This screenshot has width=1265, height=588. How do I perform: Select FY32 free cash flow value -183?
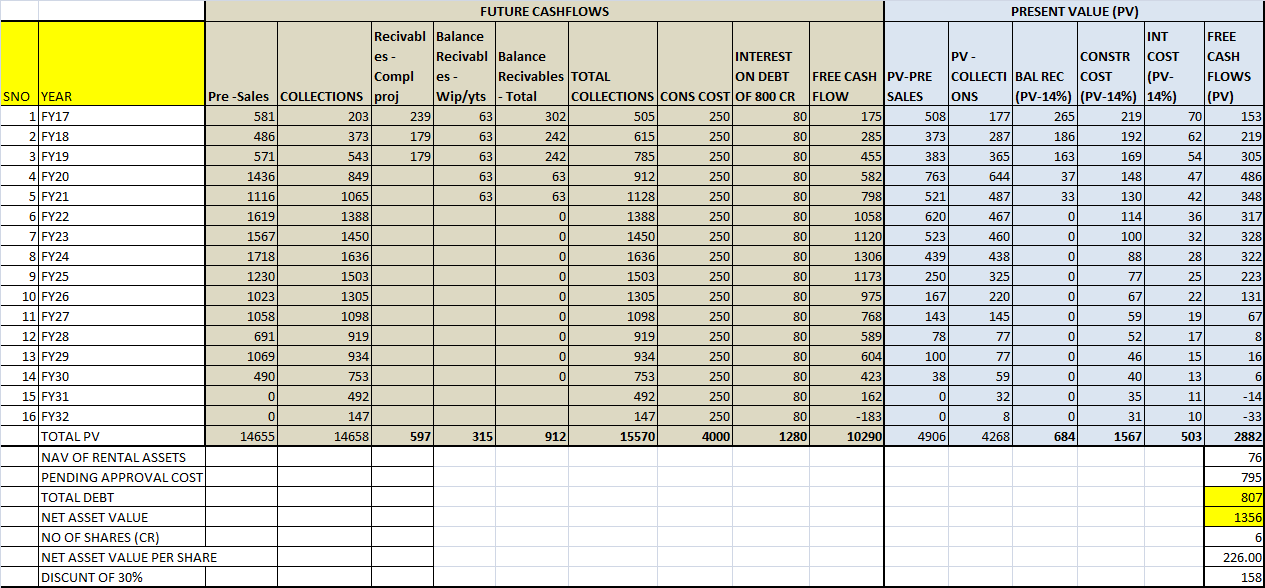(846, 416)
